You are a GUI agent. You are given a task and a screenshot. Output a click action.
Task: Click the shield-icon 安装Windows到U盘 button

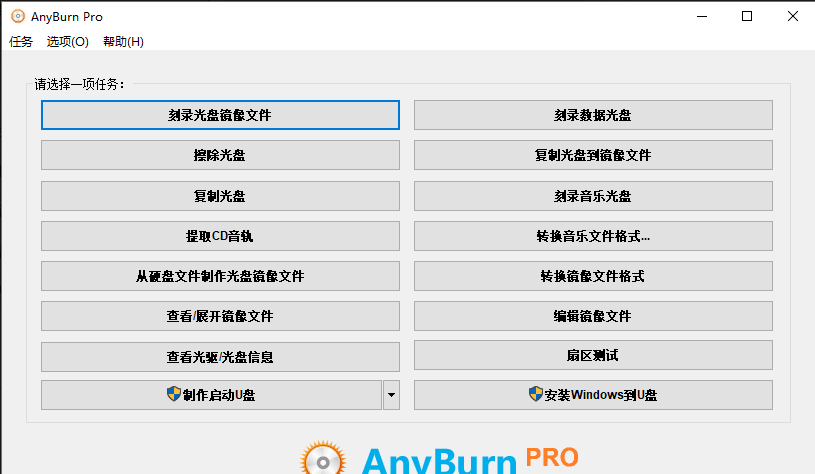(x=593, y=395)
